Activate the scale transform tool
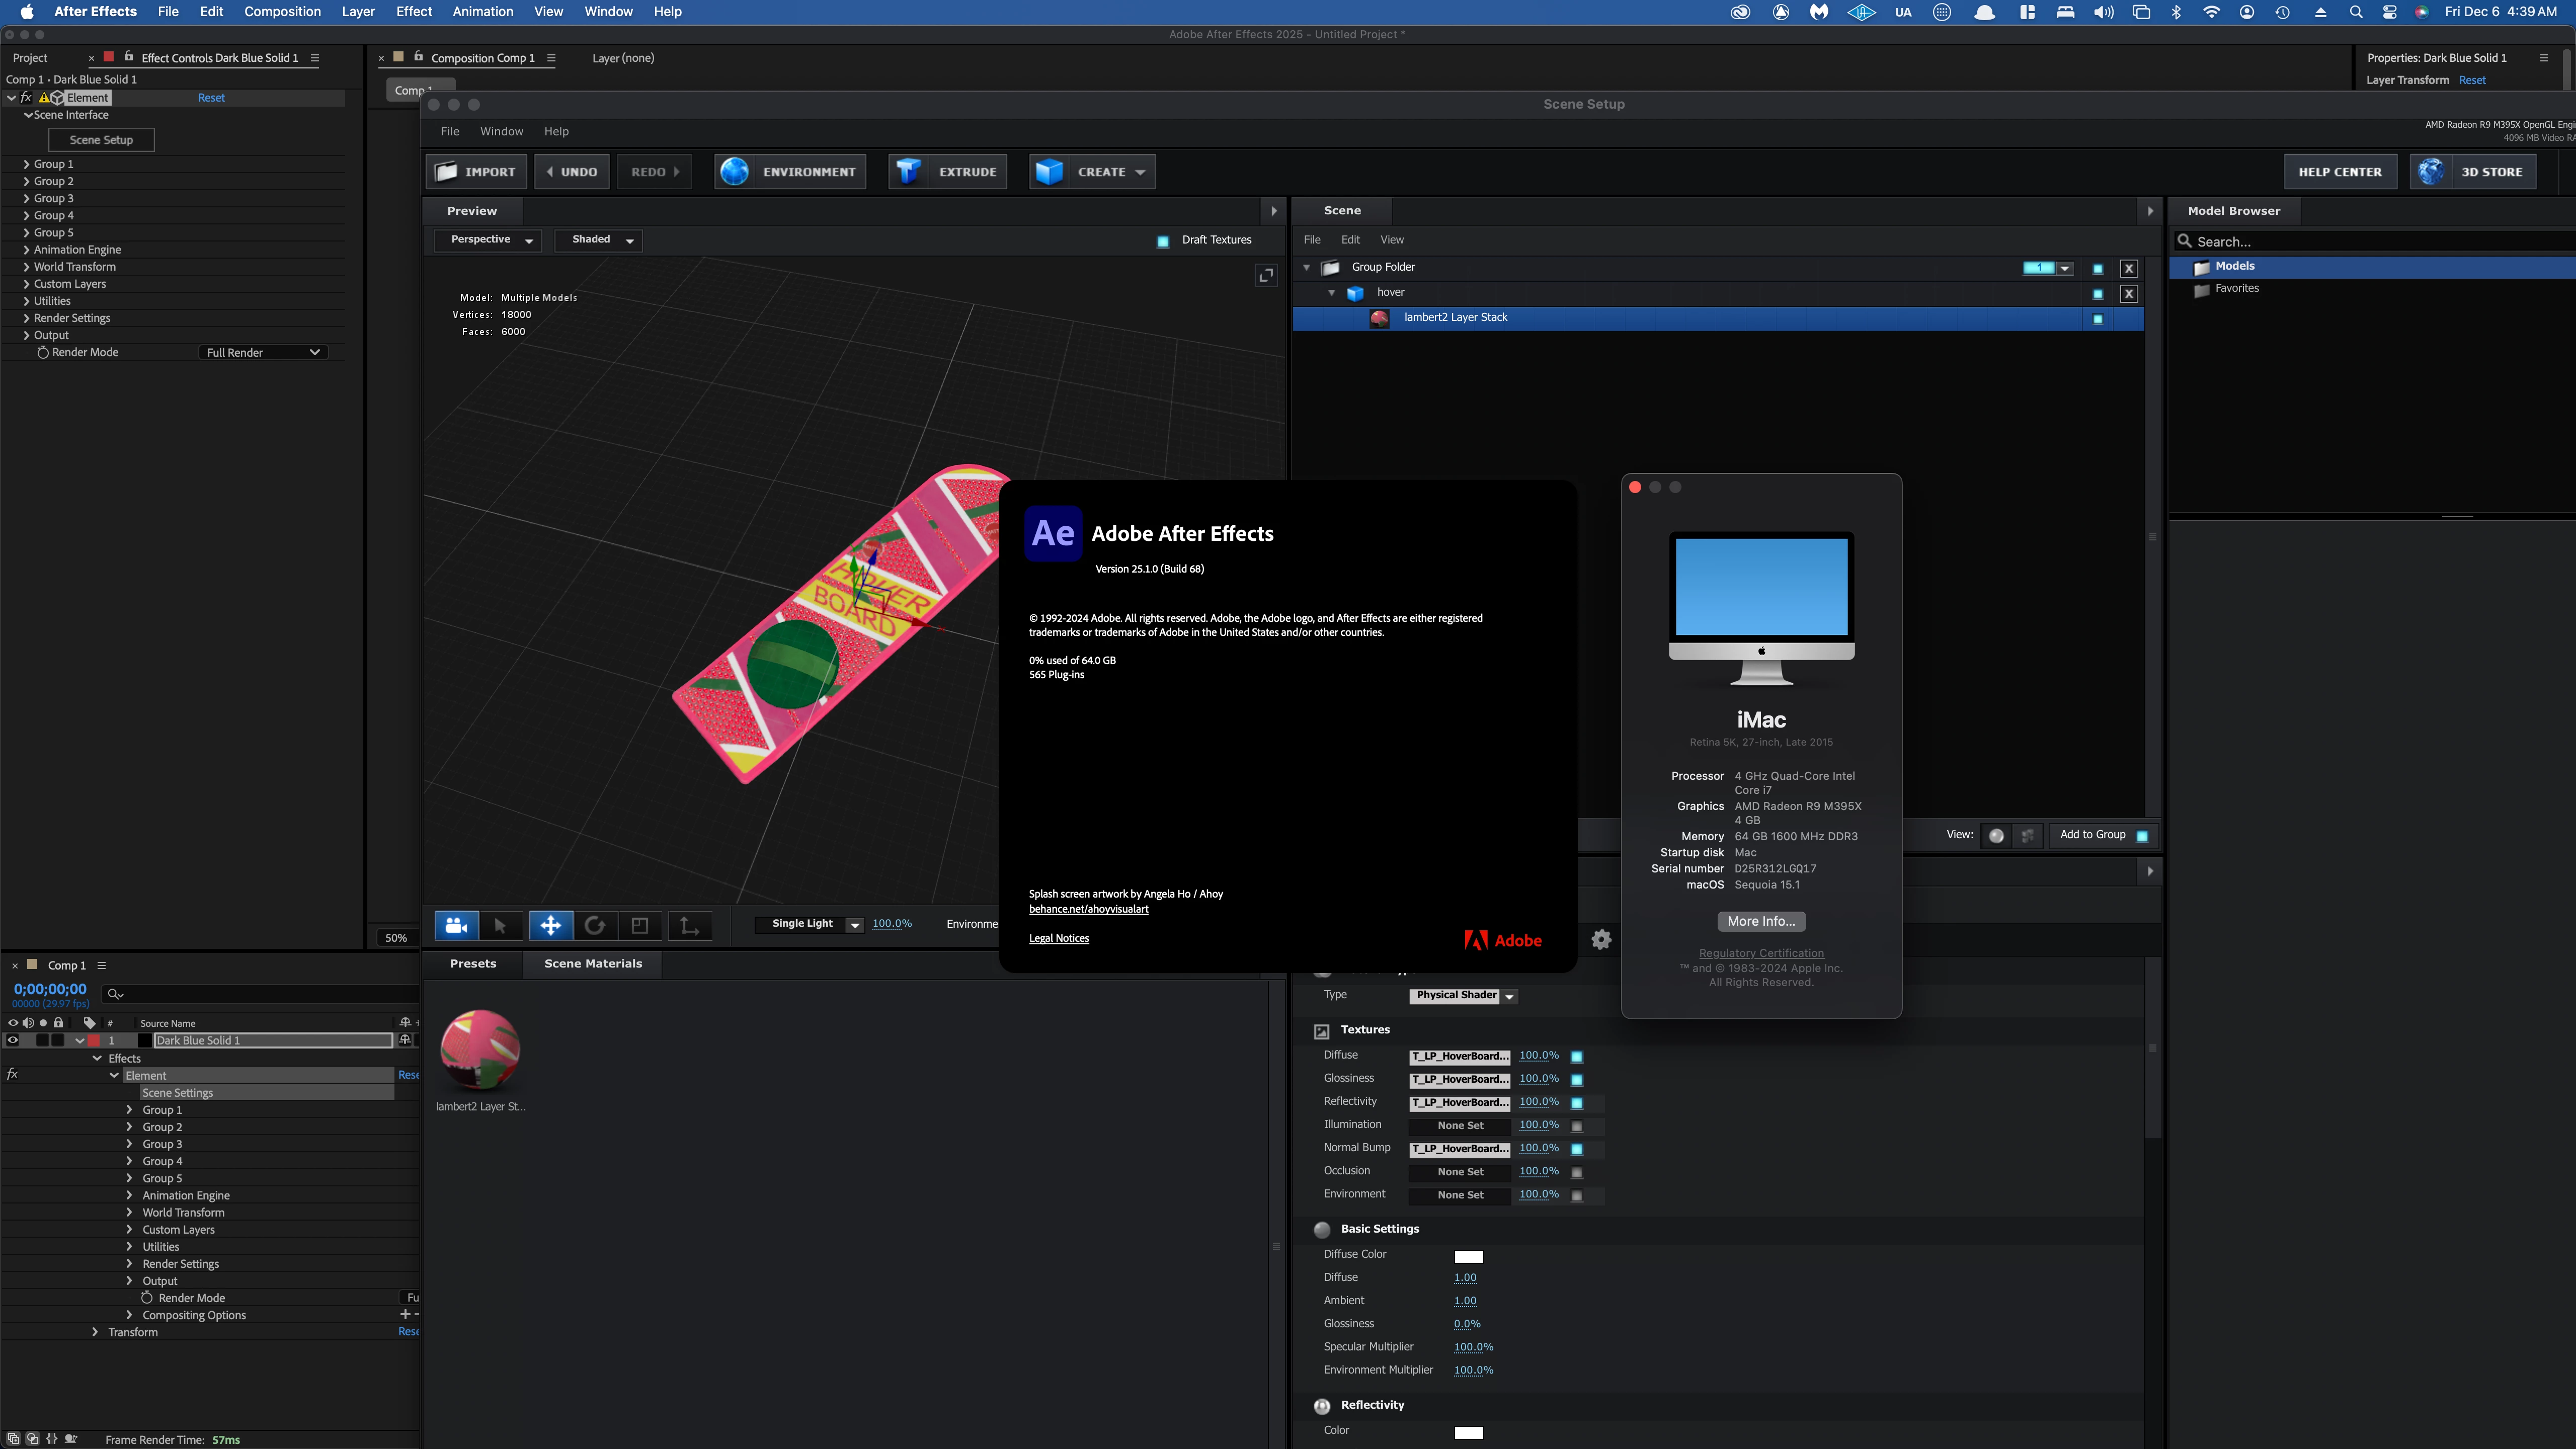This screenshot has height=1449, width=2576. (640, 925)
